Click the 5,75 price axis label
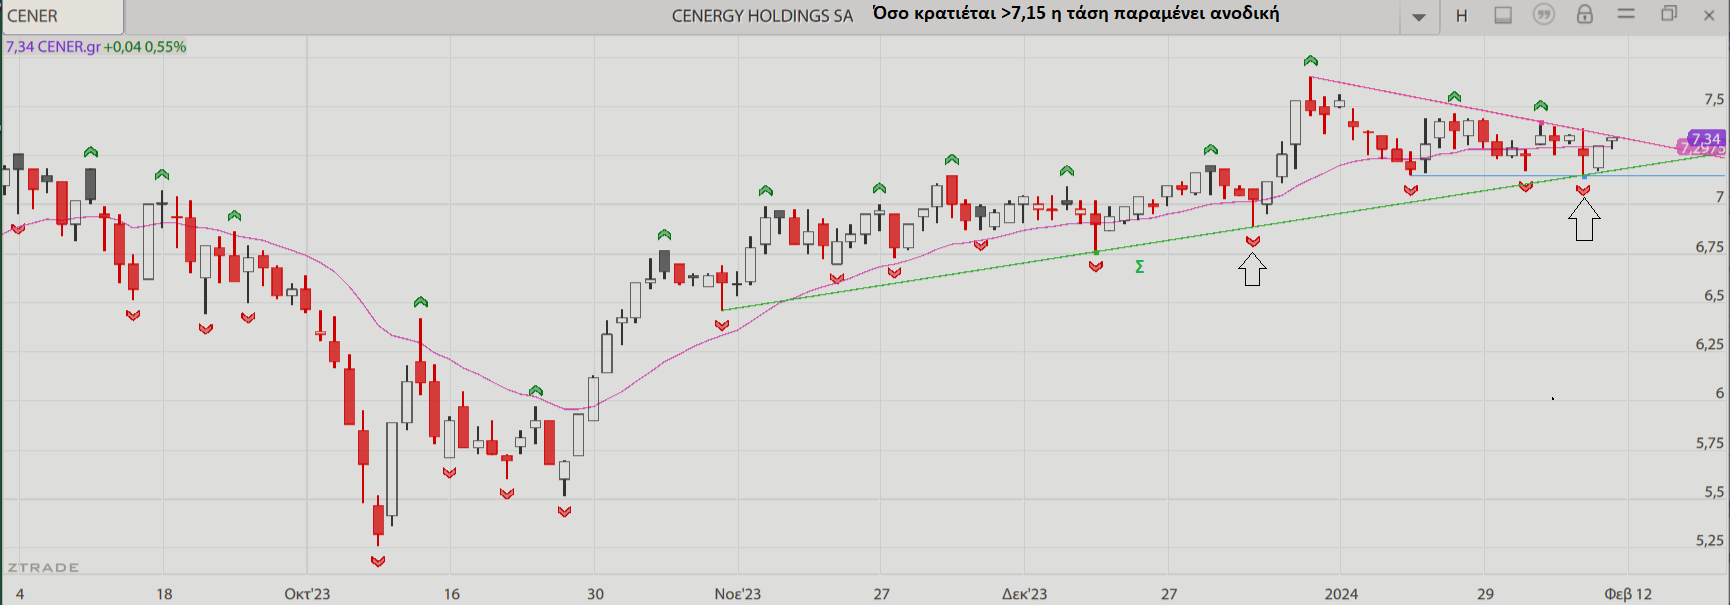The image size is (1730, 605). coord(1710,443)
